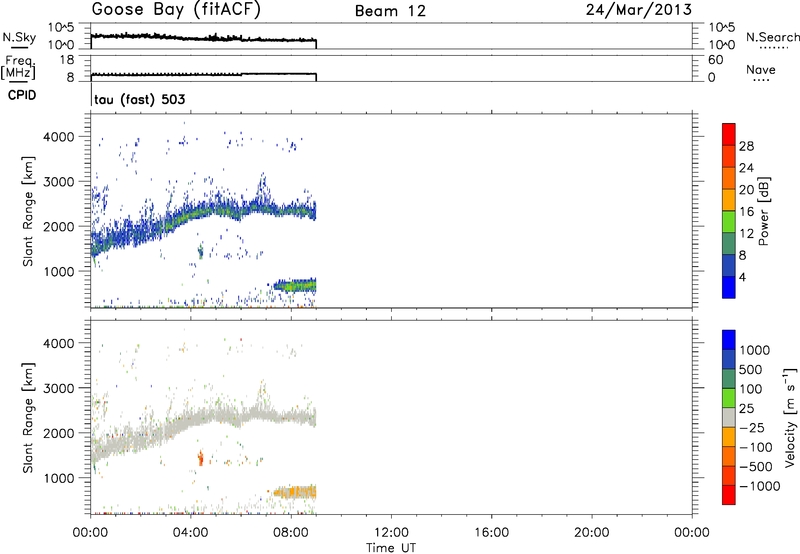
Task: Click the '2000' range tick in velocity panel
Action: (58, 433)
